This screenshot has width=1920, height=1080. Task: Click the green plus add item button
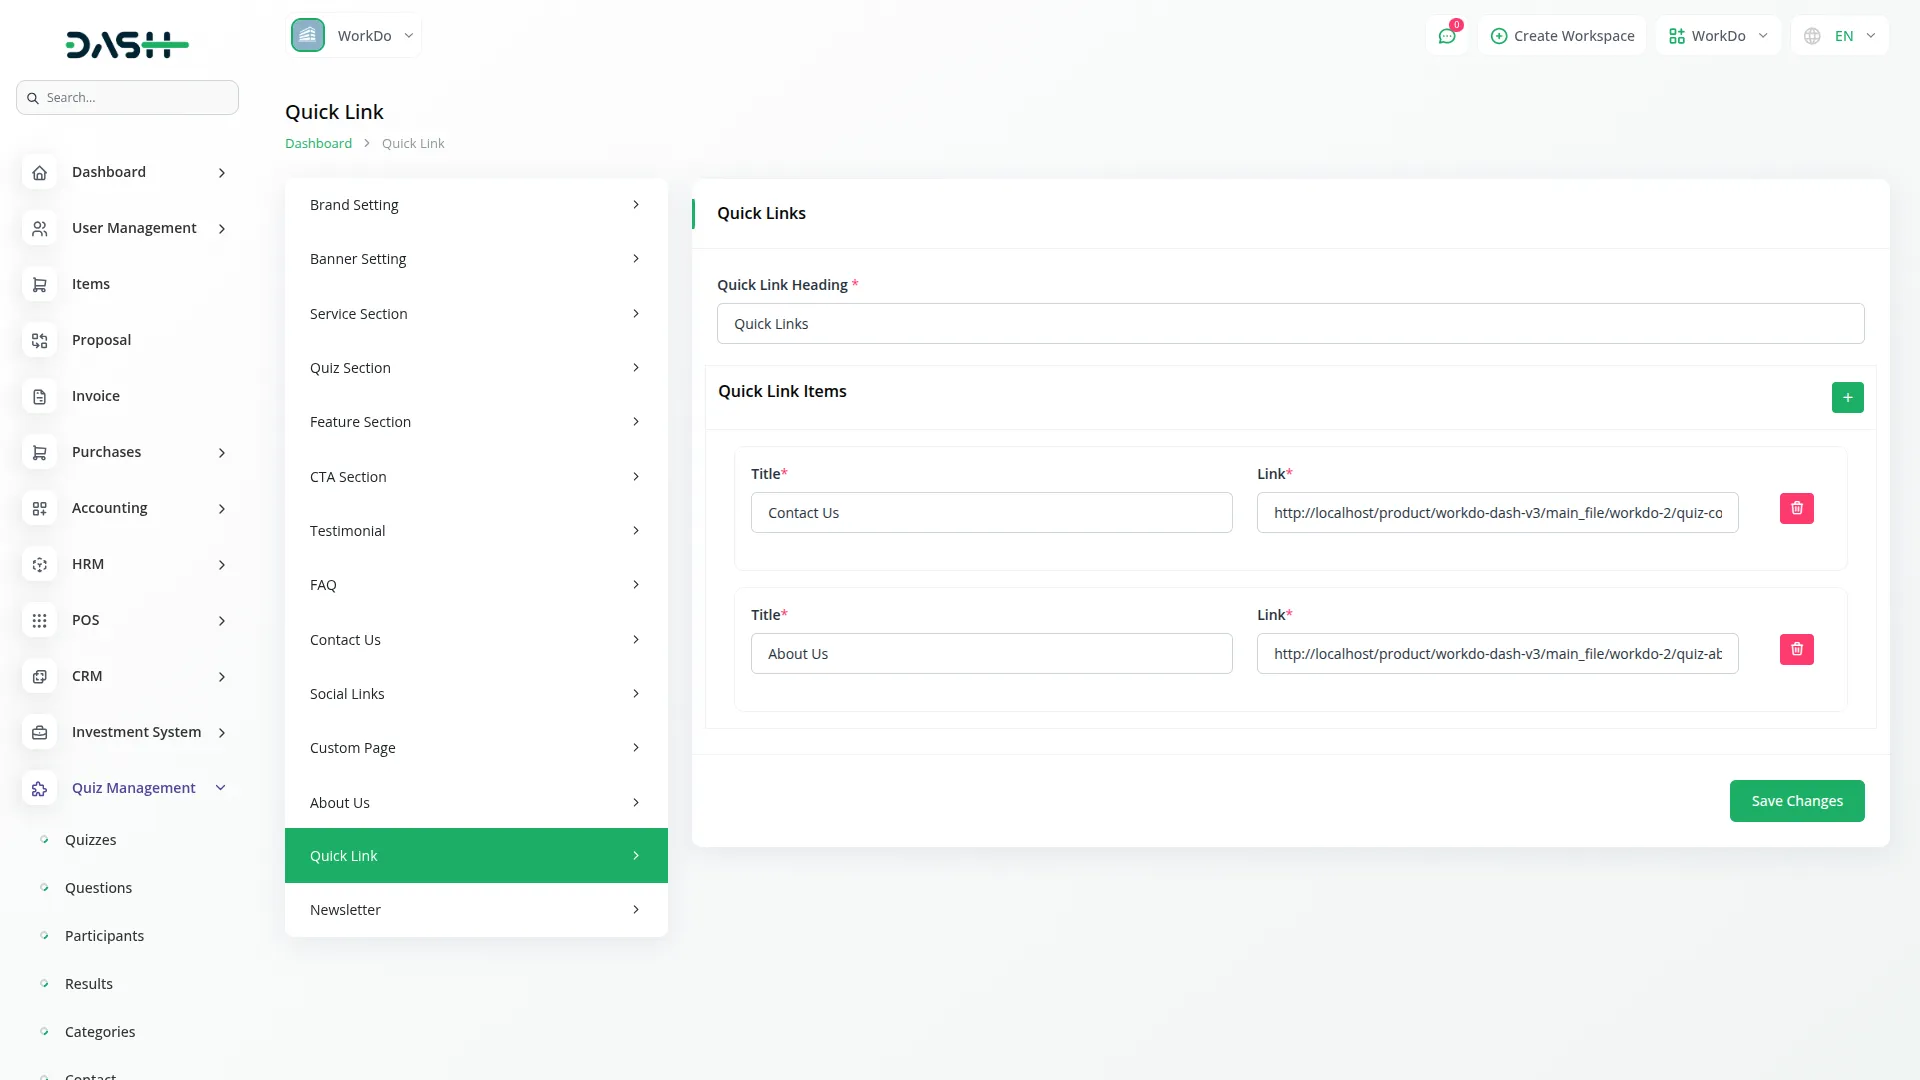coord(1847,397)
